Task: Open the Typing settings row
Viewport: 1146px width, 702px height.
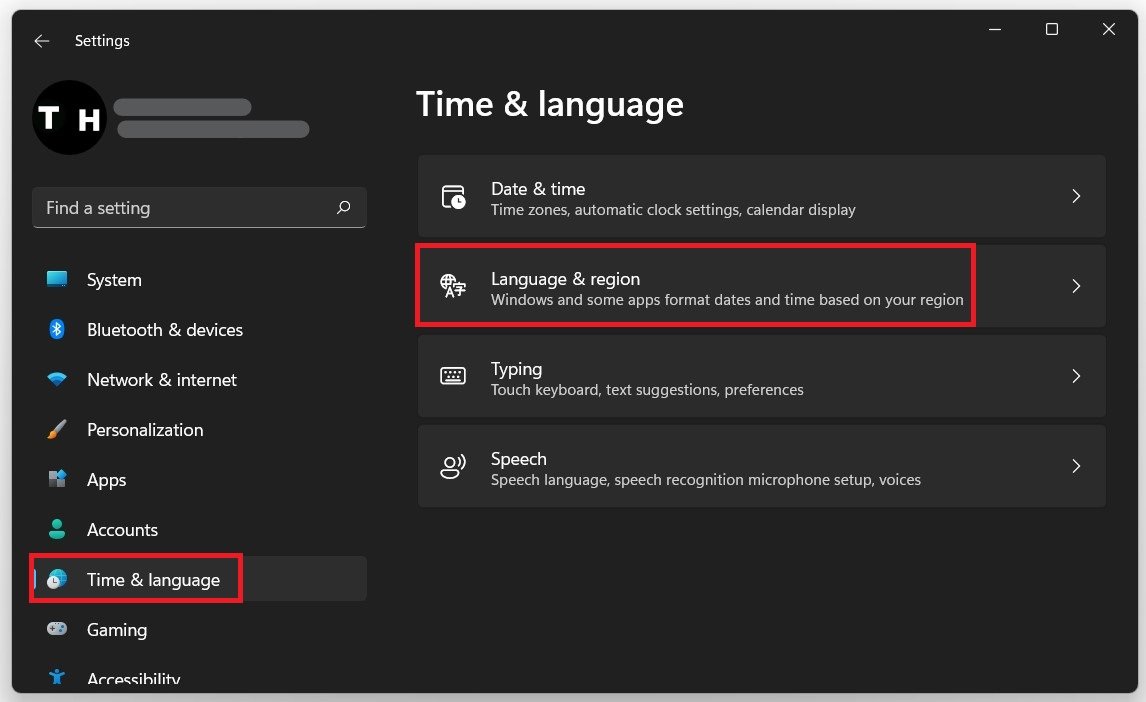Action: click(762, 376)
